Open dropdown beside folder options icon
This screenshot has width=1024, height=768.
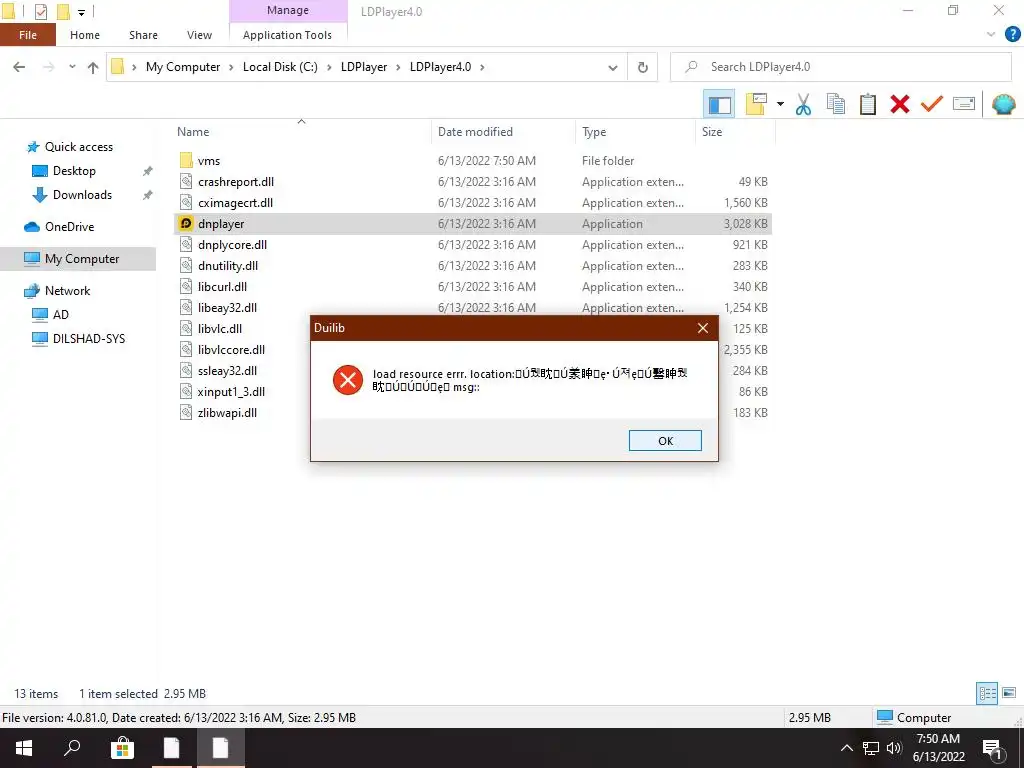780,104
